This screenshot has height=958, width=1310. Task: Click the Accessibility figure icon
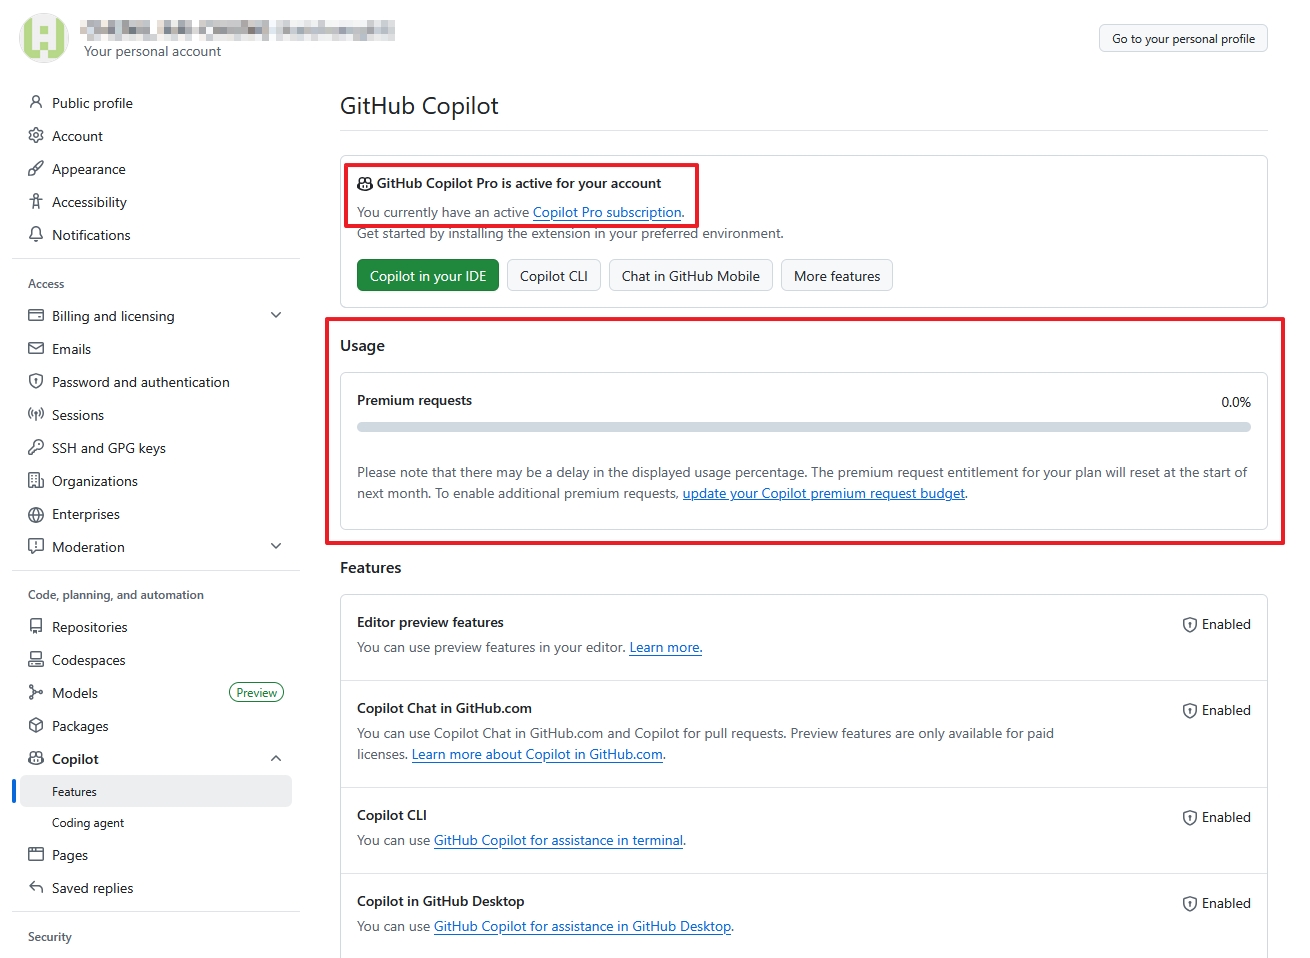point(36,201)
